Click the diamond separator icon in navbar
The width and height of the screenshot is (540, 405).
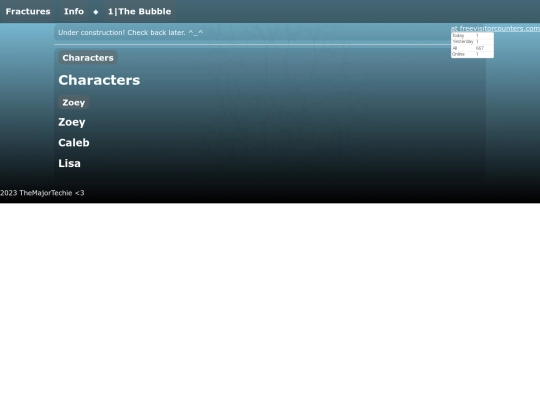tap(96, 12)
